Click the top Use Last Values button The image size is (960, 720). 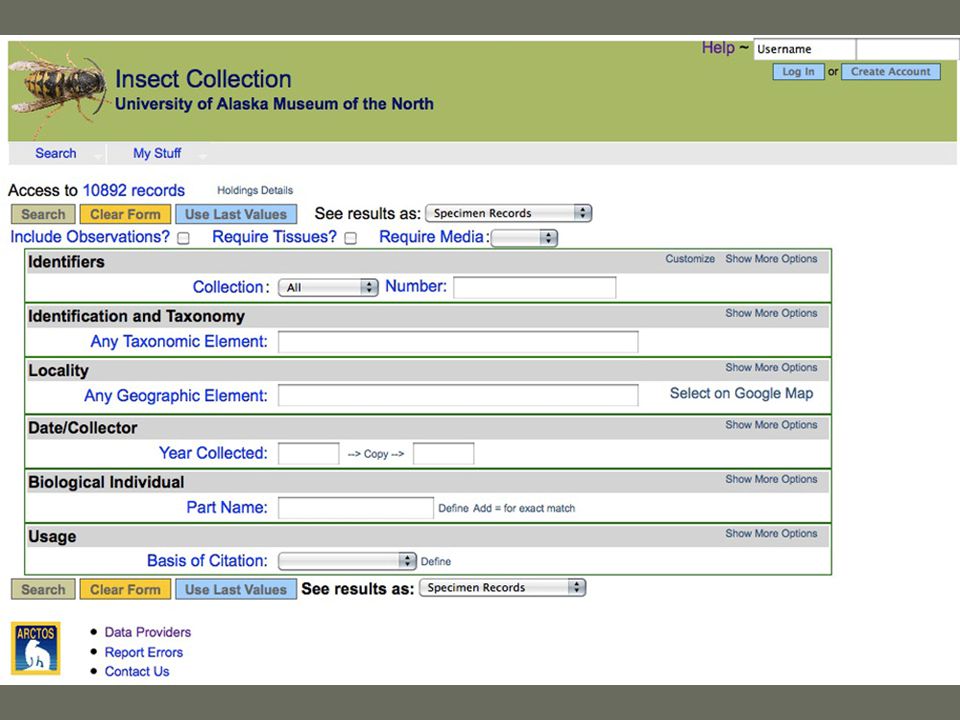pos(236,214)
